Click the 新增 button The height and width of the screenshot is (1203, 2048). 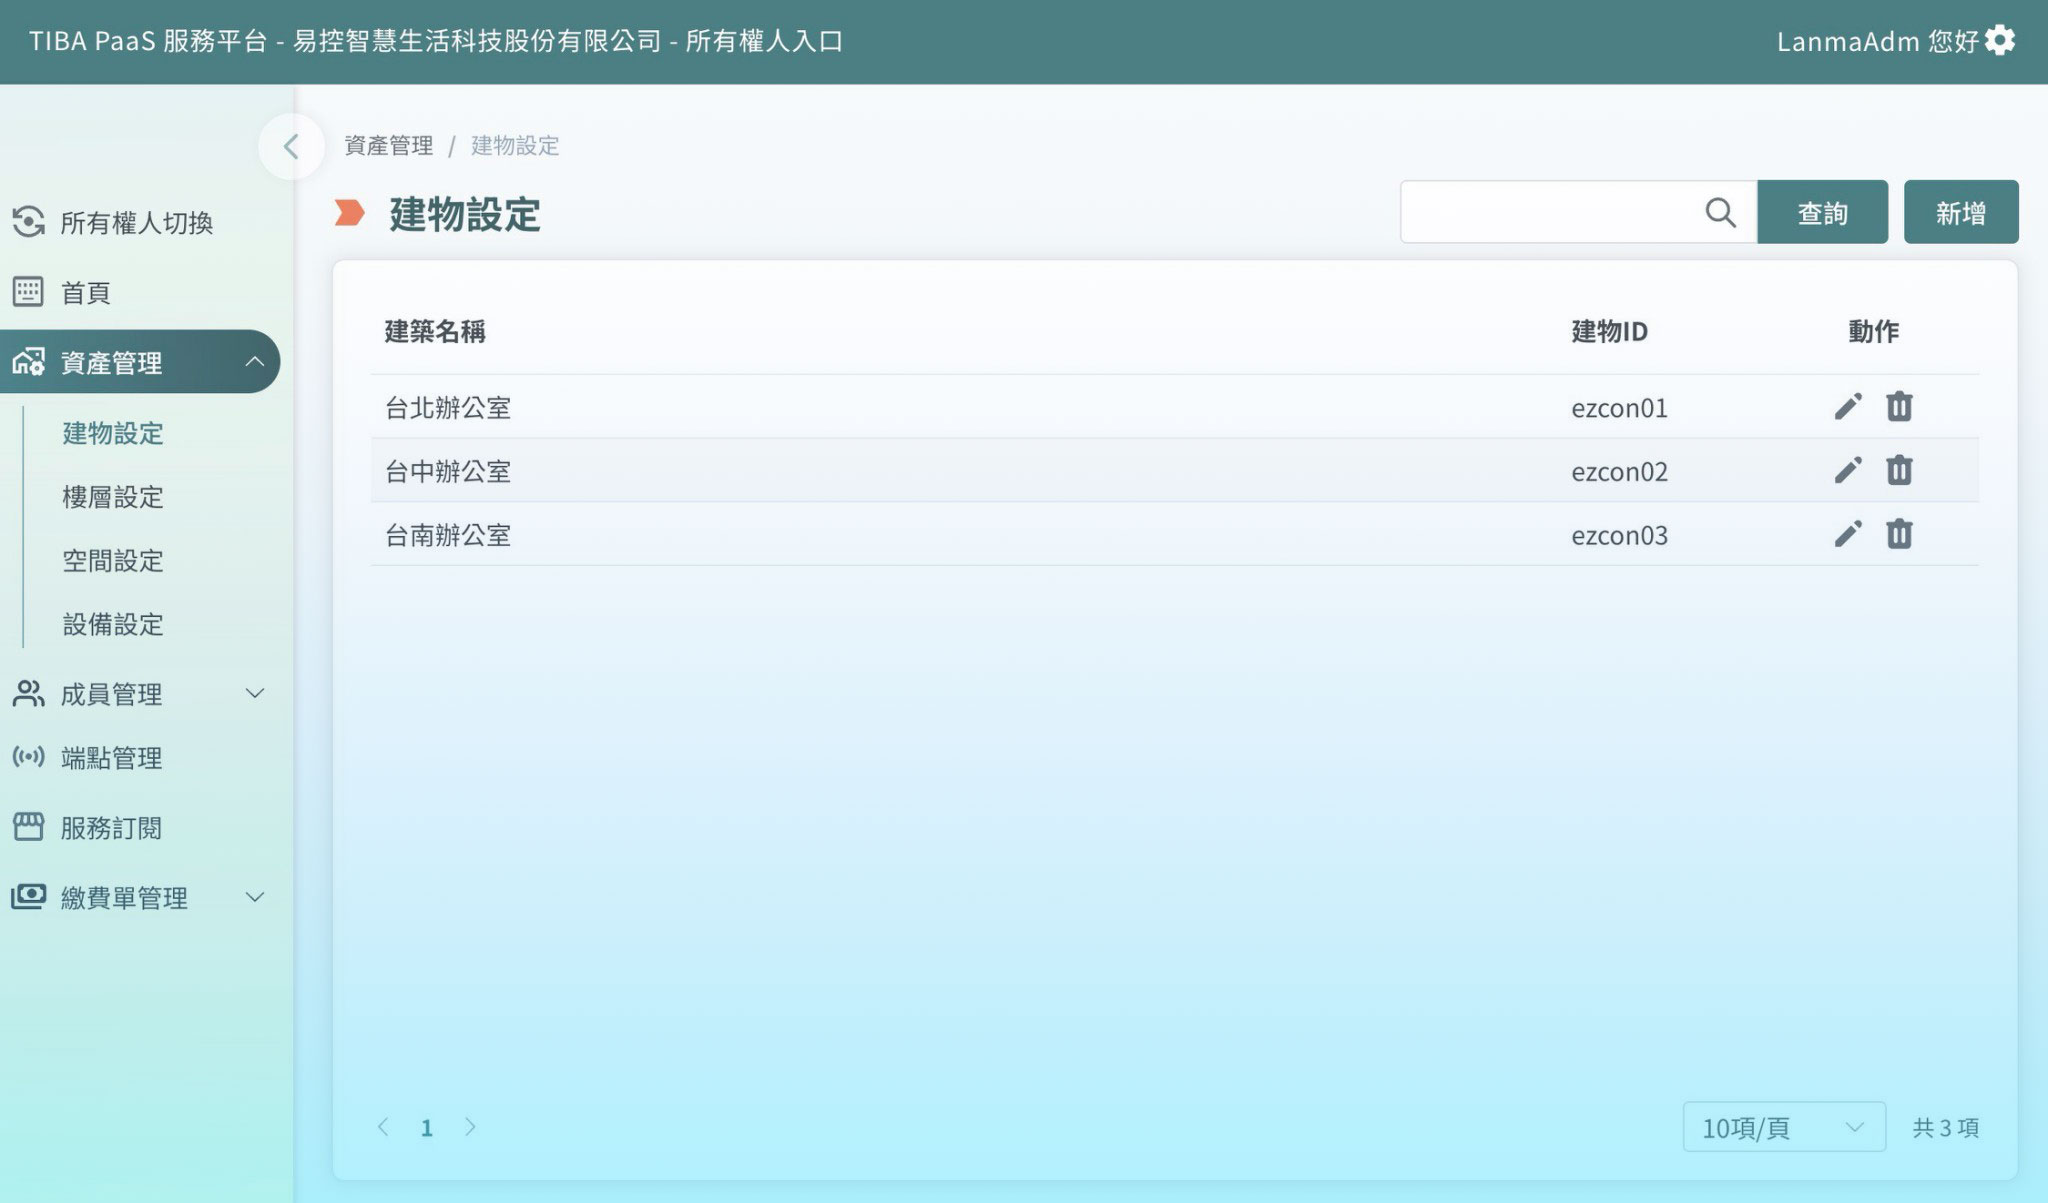[x=1960, y=212]
